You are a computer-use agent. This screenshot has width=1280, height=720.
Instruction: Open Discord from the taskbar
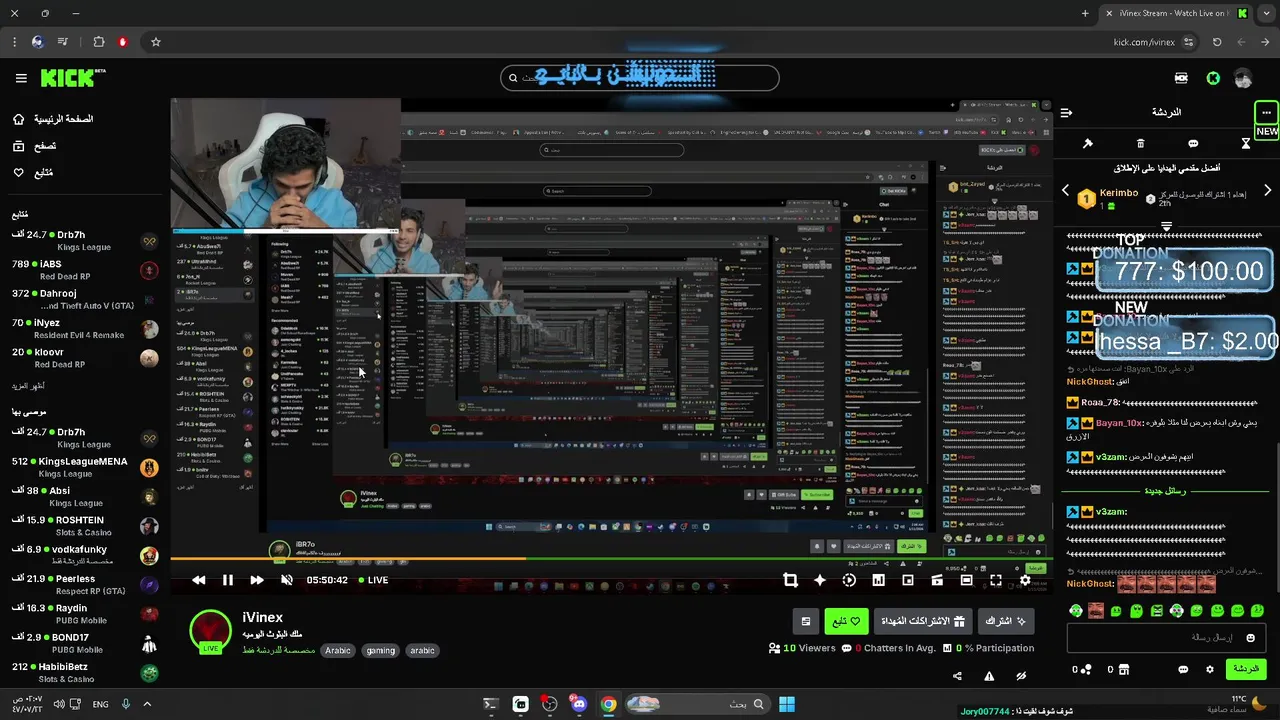click(x=579, y=704)
